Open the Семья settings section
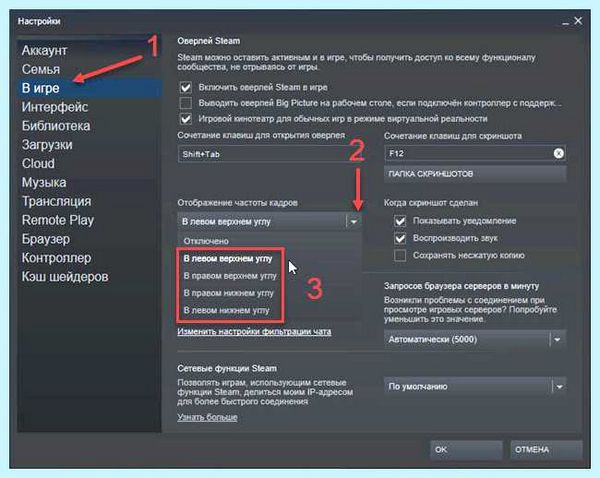600x478 pixels. (90, 69)
